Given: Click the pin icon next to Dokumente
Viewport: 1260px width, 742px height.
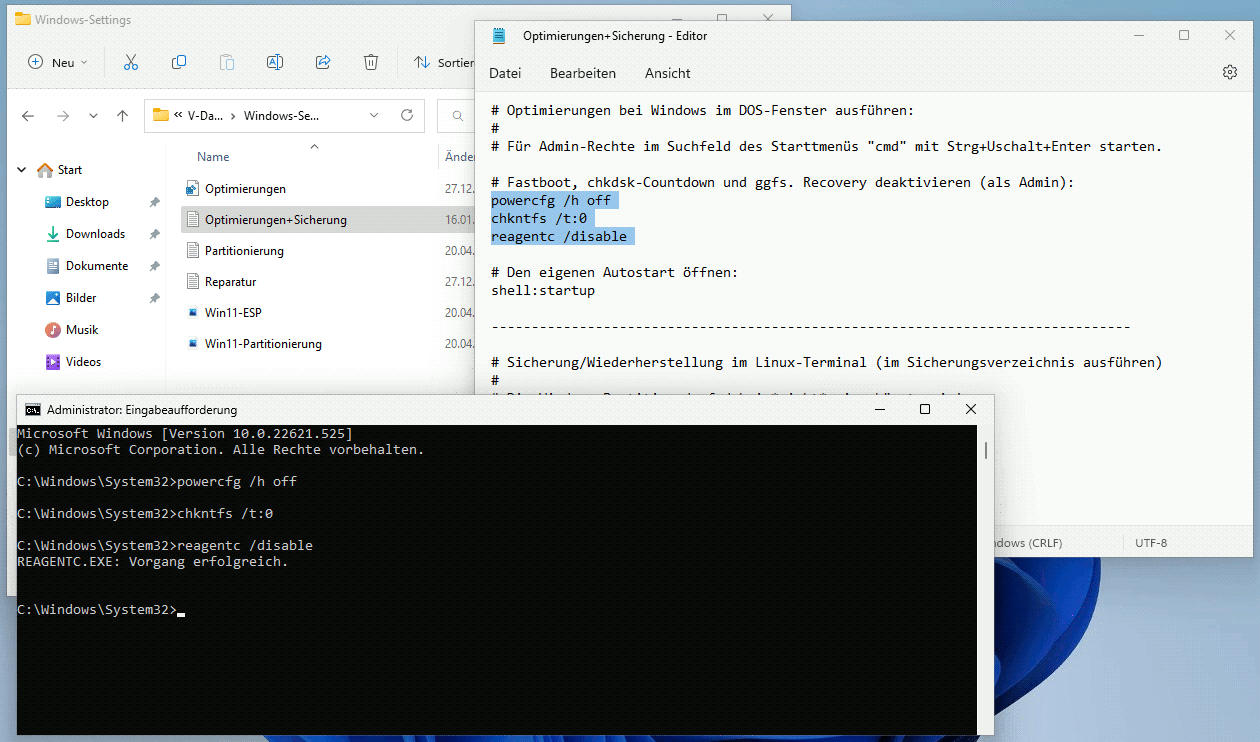Looking at the screenshot, I should click(x=154, y=266).
